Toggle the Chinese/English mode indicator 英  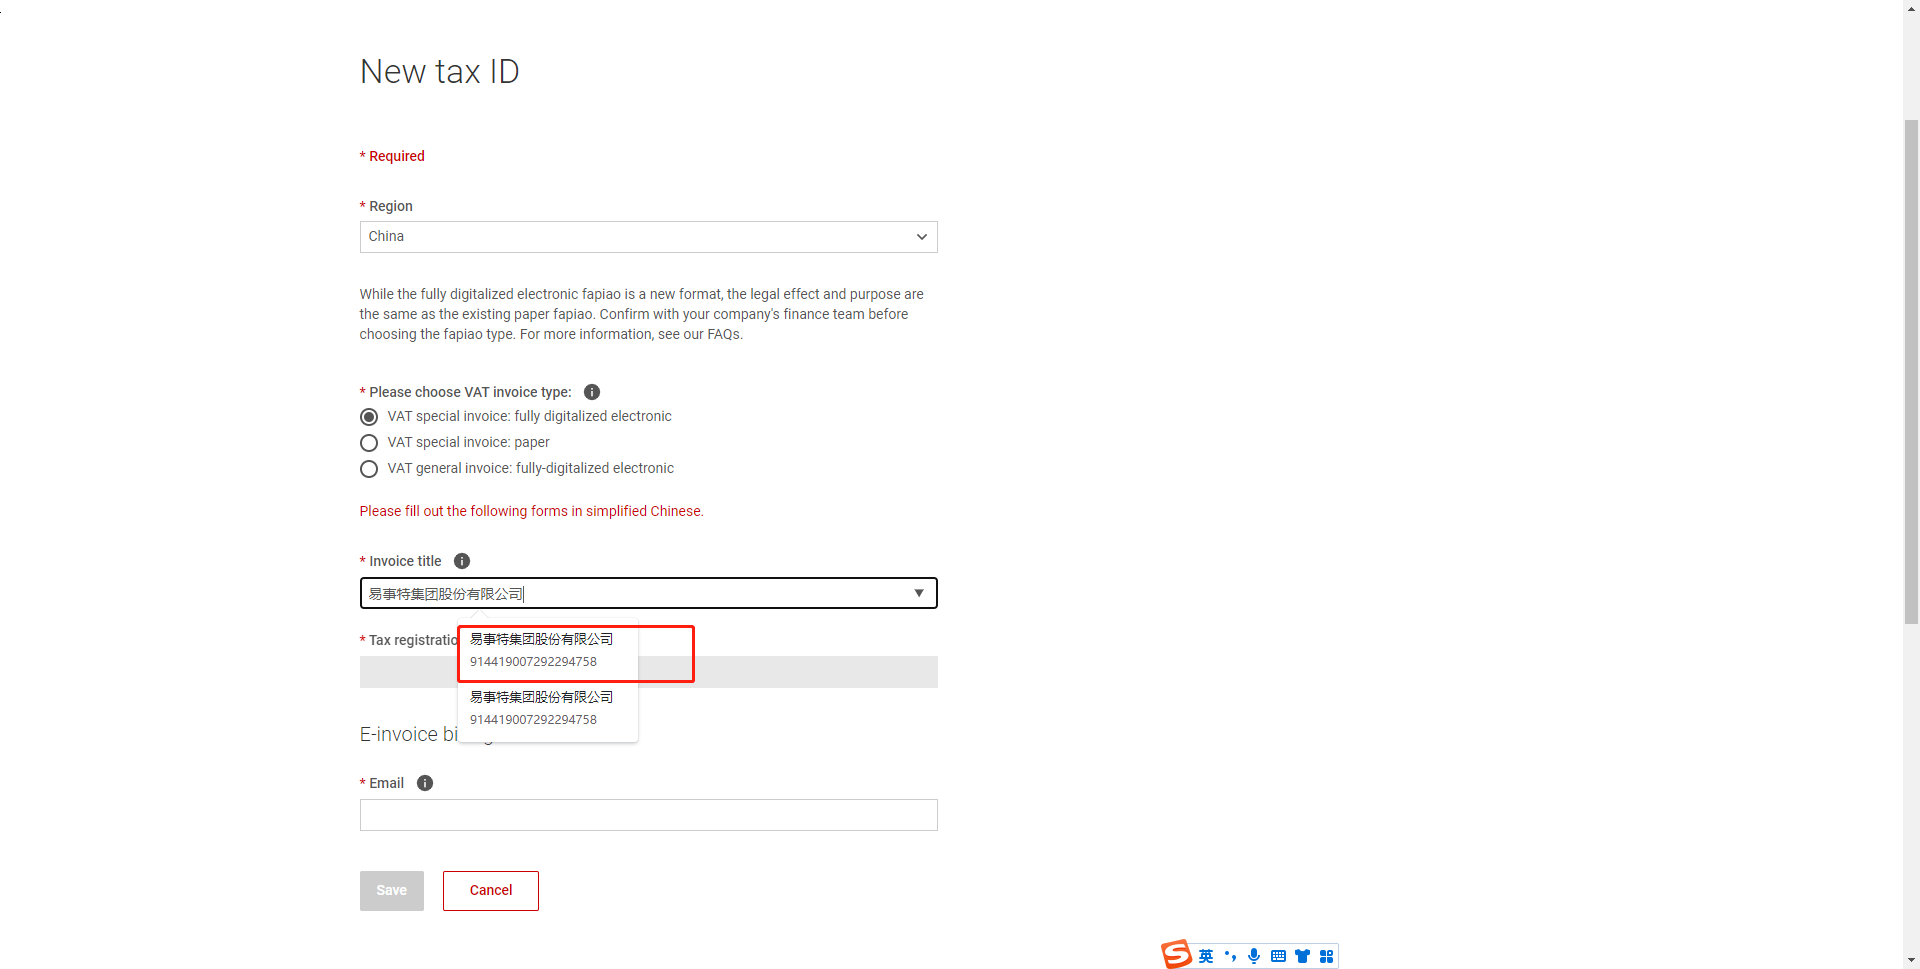(x=1206, y=957)
